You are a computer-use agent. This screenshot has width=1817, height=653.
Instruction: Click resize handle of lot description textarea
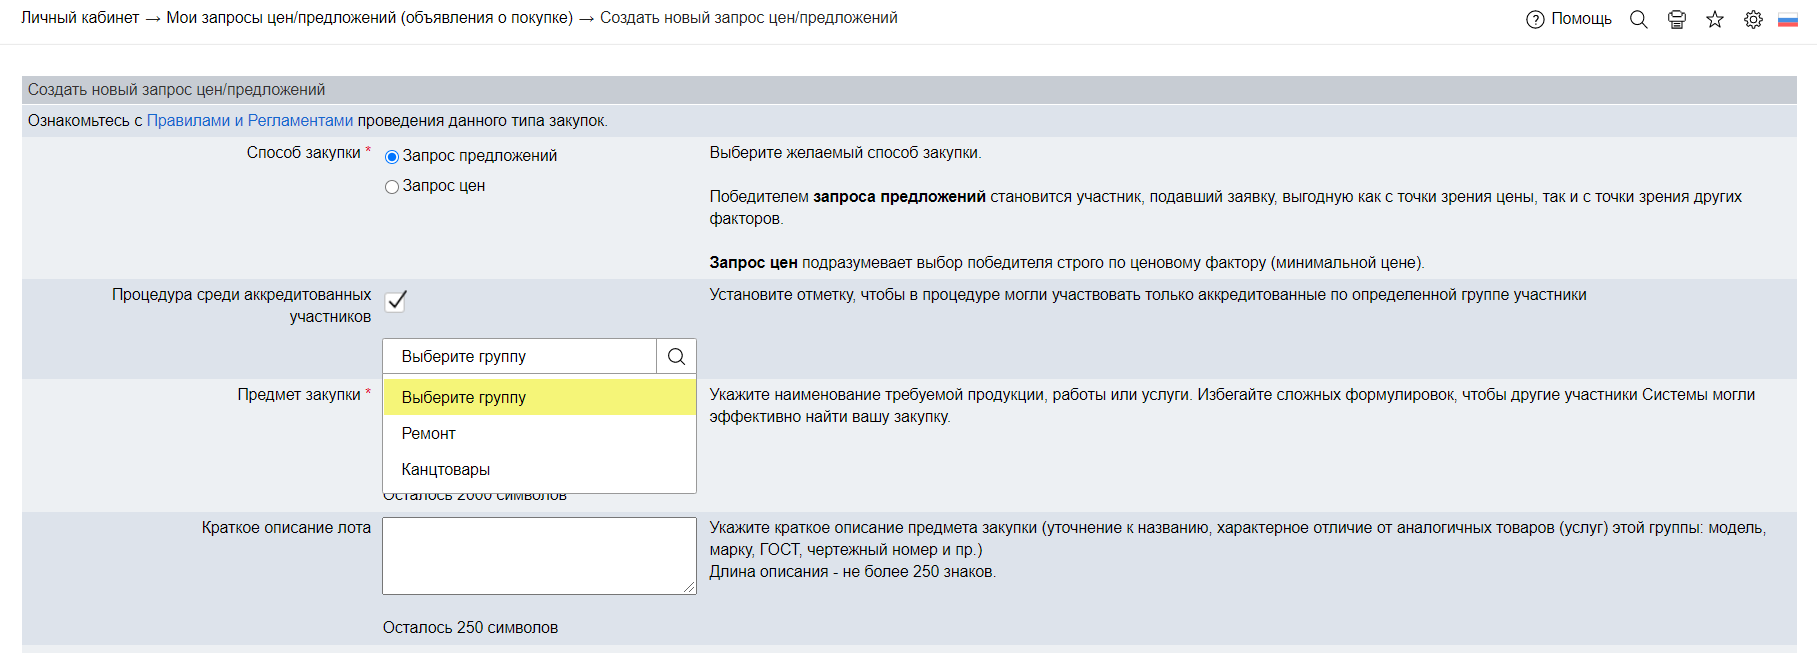[689, 588]
